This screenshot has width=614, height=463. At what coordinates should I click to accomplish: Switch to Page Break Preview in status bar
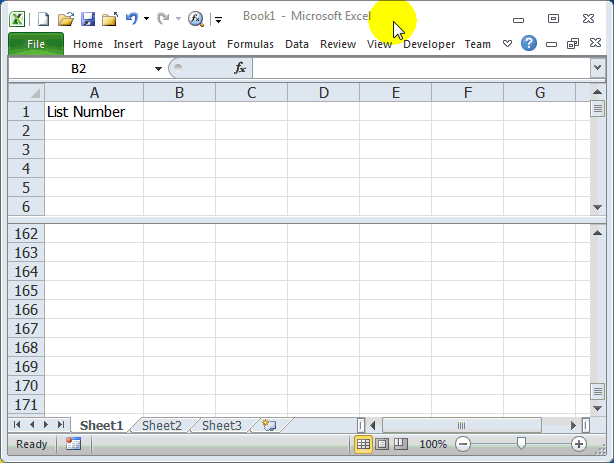coord(401,444)
